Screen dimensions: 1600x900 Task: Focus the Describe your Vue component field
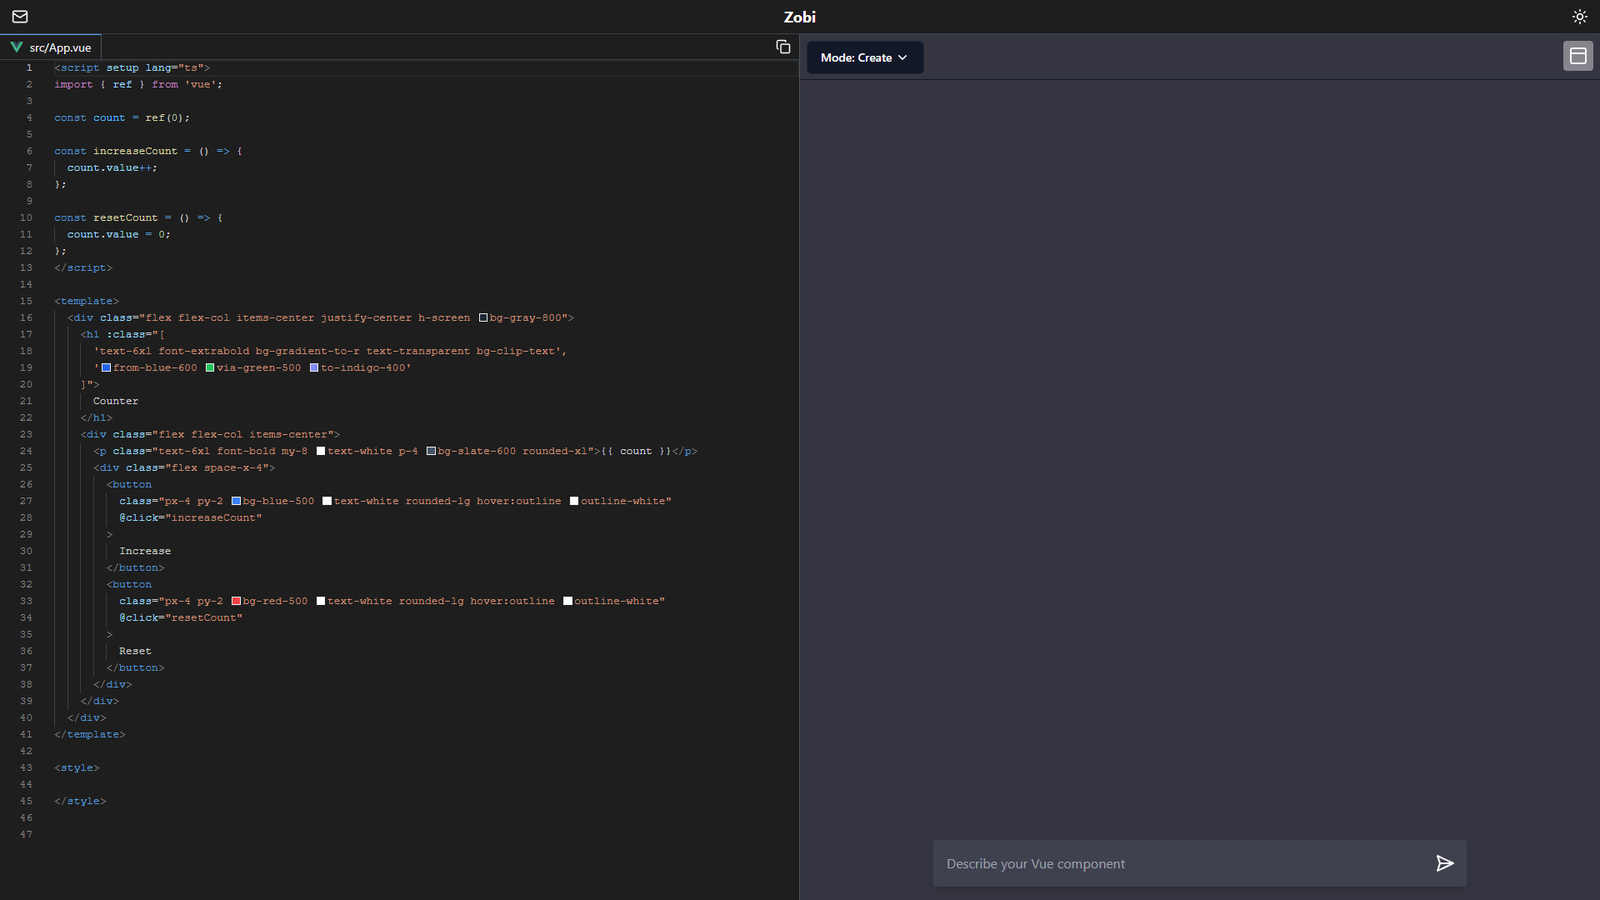click(x=1200, y=863)
